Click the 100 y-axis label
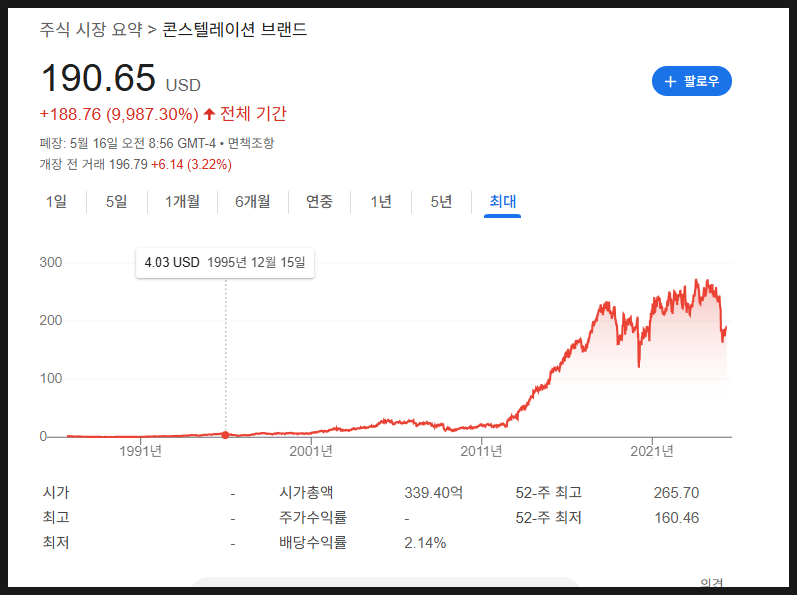 [51, 379]
